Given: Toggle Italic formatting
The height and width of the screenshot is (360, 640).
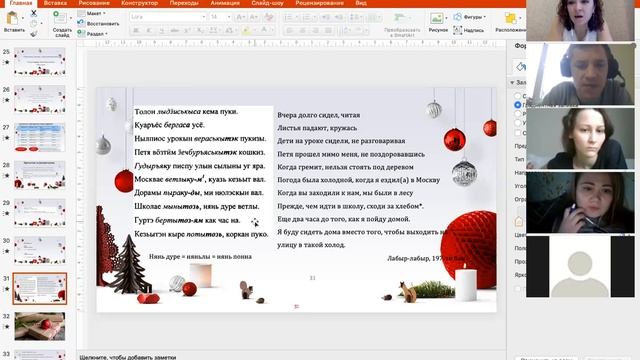Looking at the screenshot, I should pos(149,31).
